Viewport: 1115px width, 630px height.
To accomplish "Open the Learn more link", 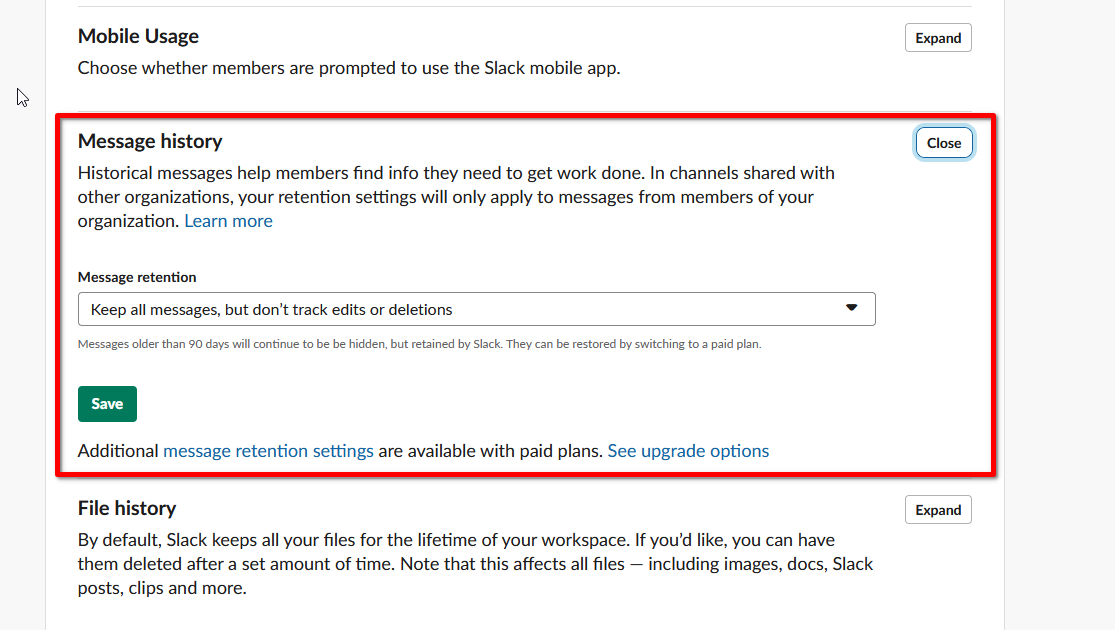I will point(228,221).
